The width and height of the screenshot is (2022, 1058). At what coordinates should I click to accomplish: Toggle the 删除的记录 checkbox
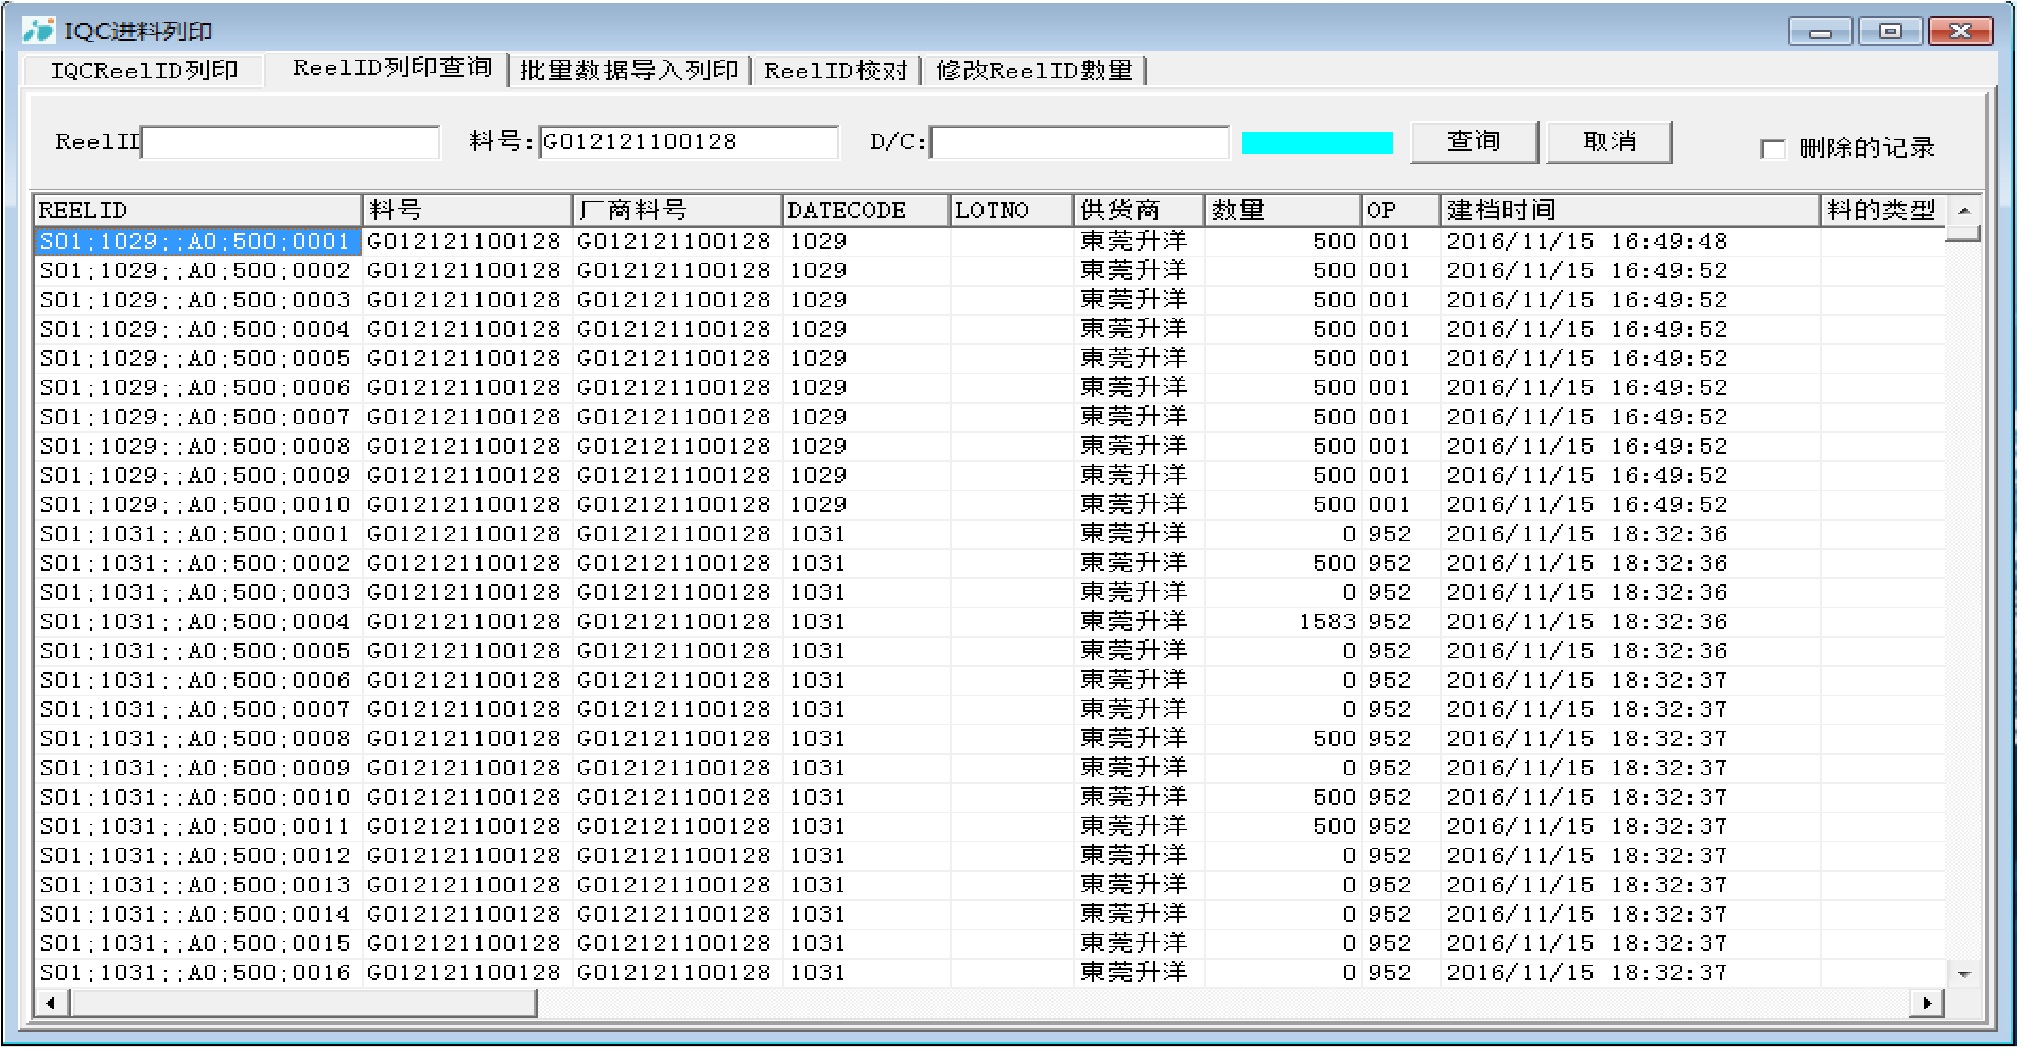[x=1772, y=149]
